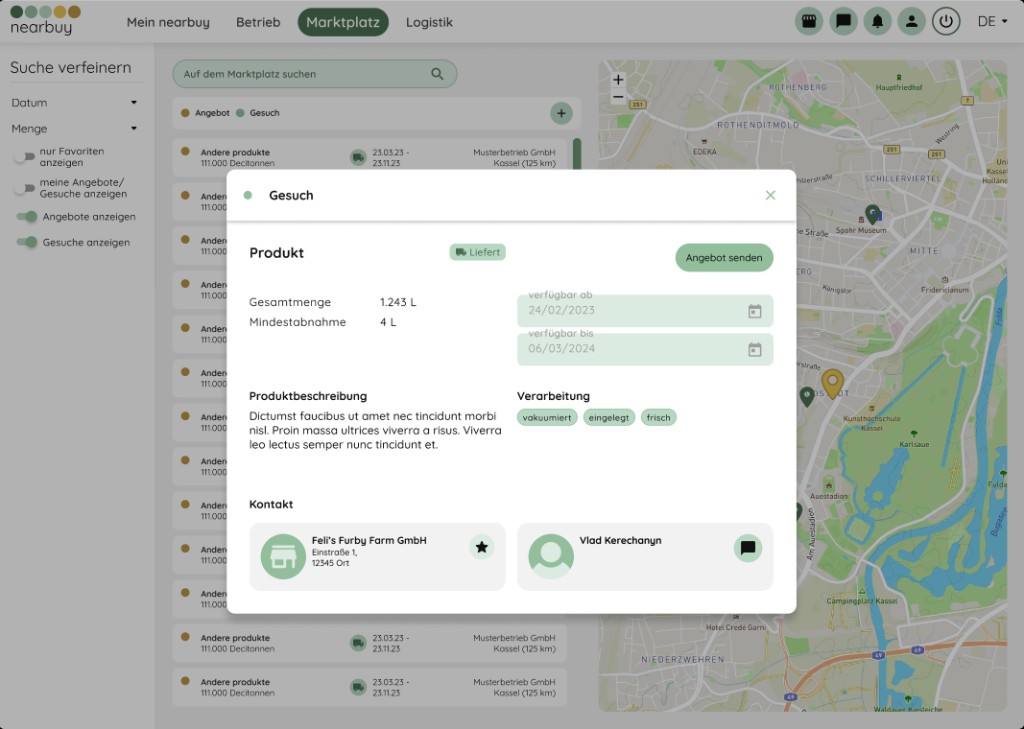Click the Angebot legend dot
The height and width of the screenshot is (729, 1024).
[x=185, y=113]
